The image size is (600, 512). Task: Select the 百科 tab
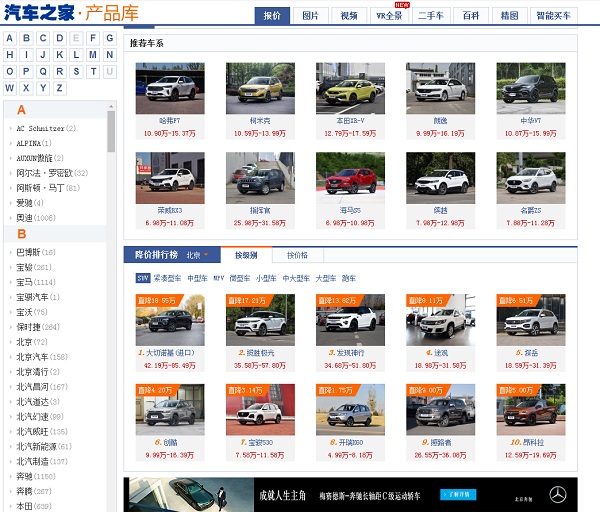pyautogui.click(x=471, y=16)
